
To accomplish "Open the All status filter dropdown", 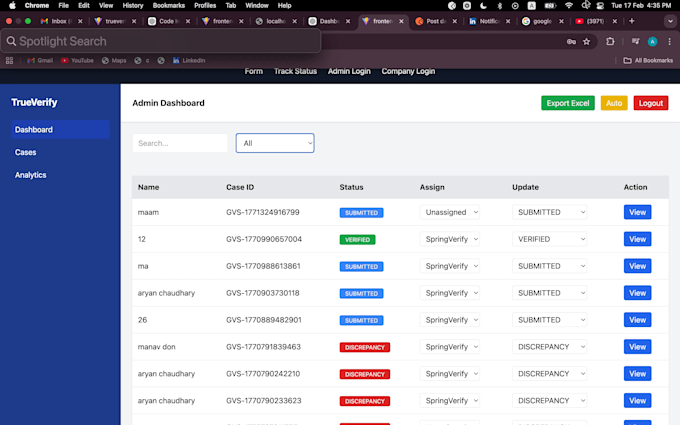I will [x=275, y=143].
